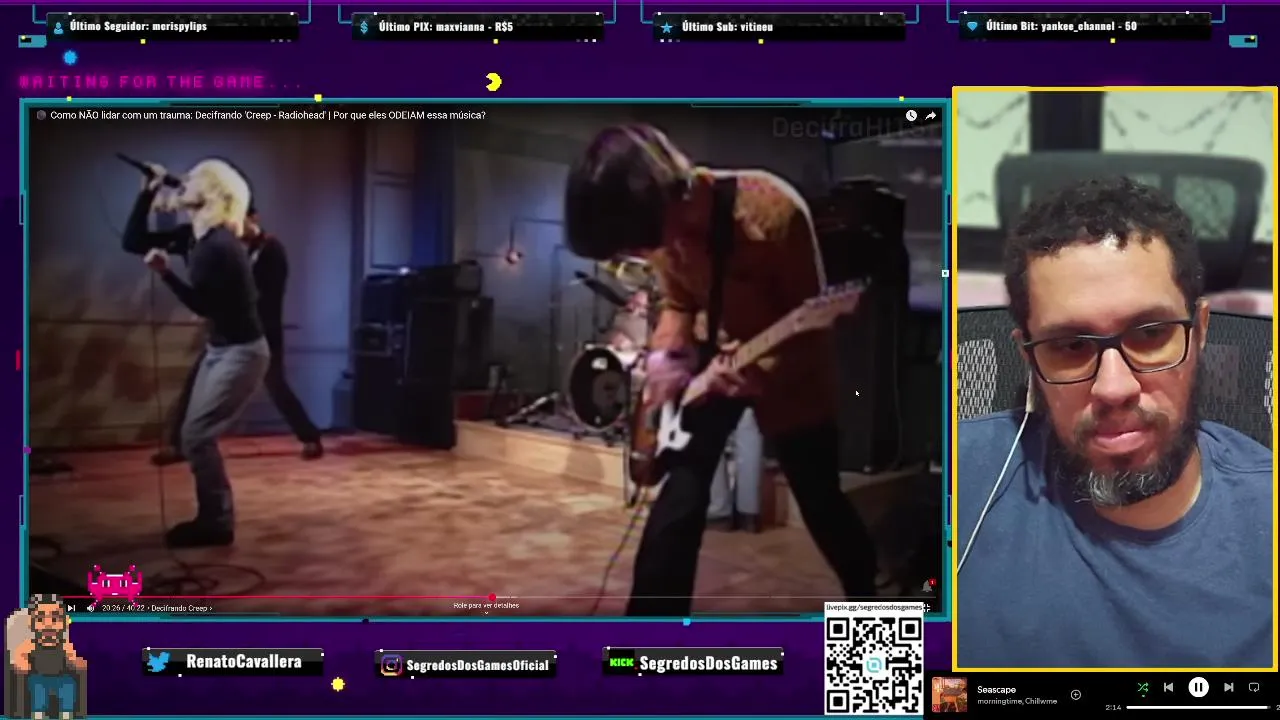Screen dimensions: 1280x720
Task: Skip to next track in Spotify
Action: coord(1229,688)
